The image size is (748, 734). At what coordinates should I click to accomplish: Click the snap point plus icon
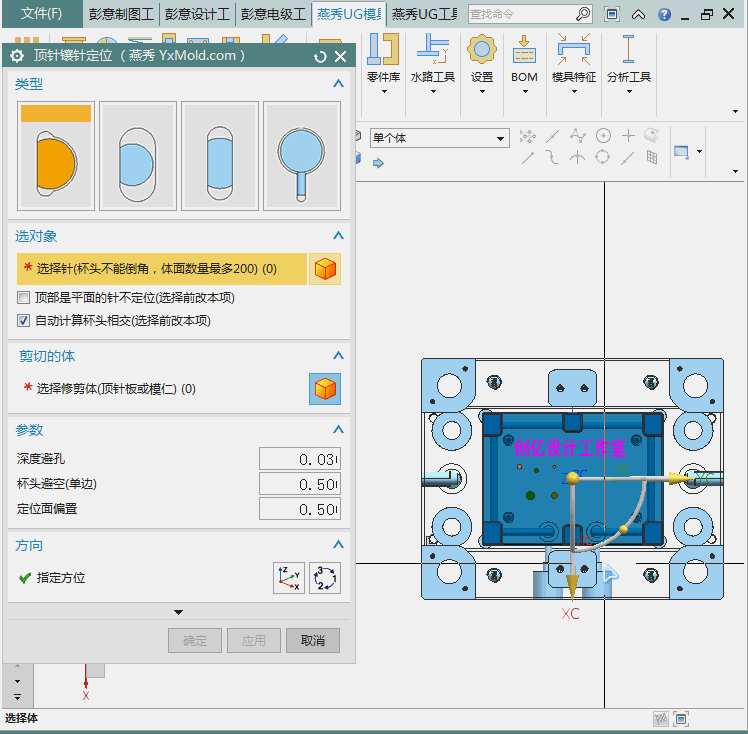point(628,136)
